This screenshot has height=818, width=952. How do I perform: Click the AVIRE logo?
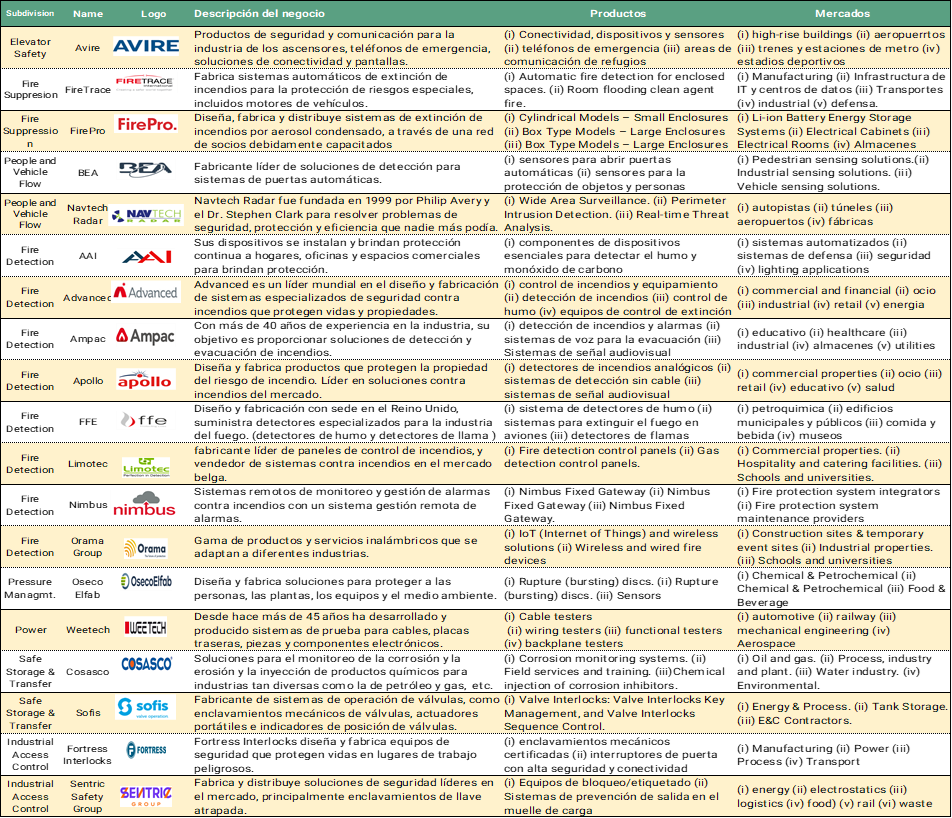146,46
